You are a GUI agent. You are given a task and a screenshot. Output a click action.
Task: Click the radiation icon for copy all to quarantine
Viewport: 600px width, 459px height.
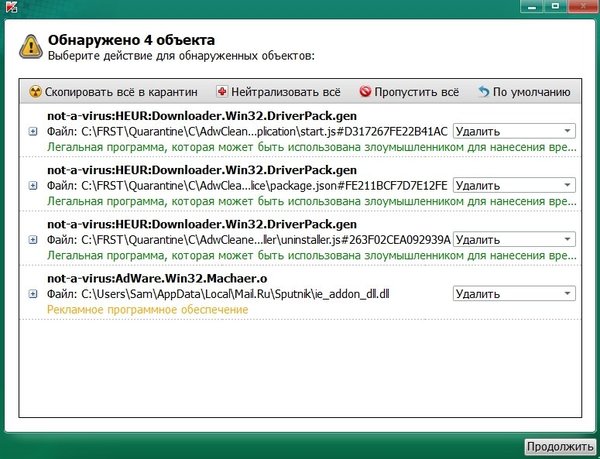[x=35, y=91]
